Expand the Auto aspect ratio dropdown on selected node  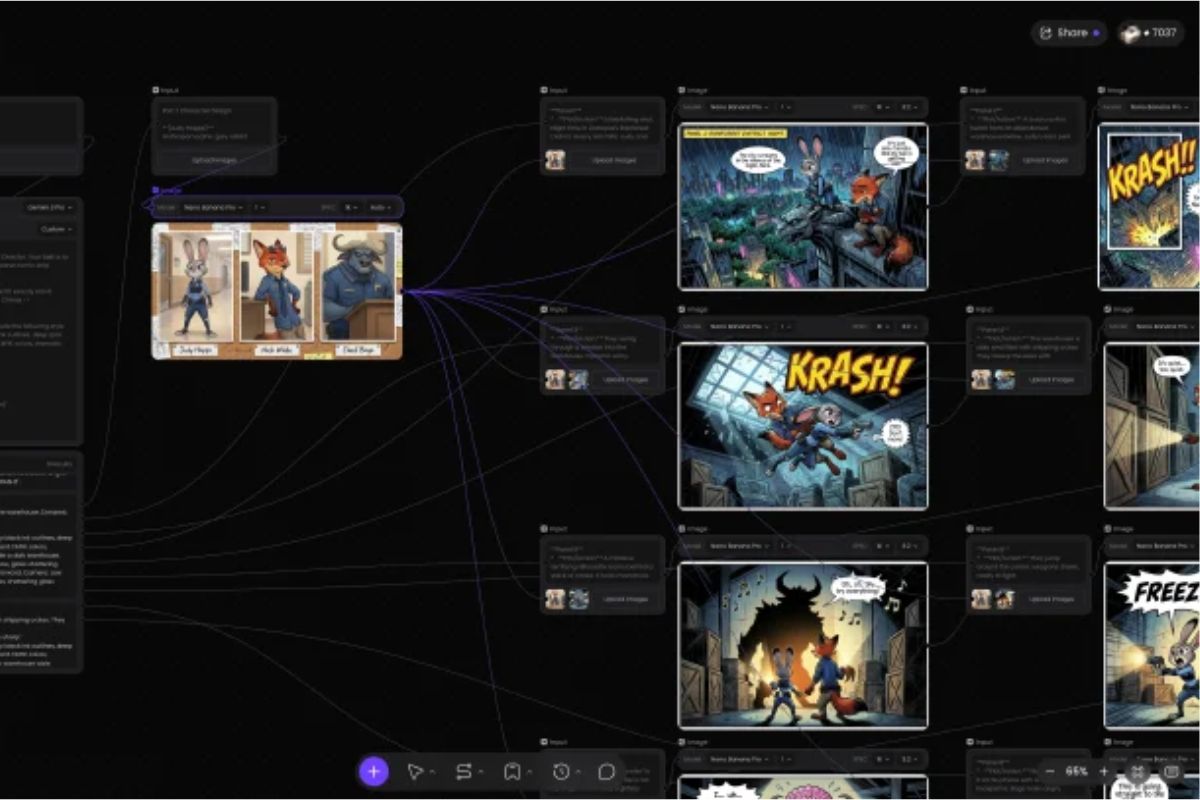pyautogui.click(x=381, y=207)
